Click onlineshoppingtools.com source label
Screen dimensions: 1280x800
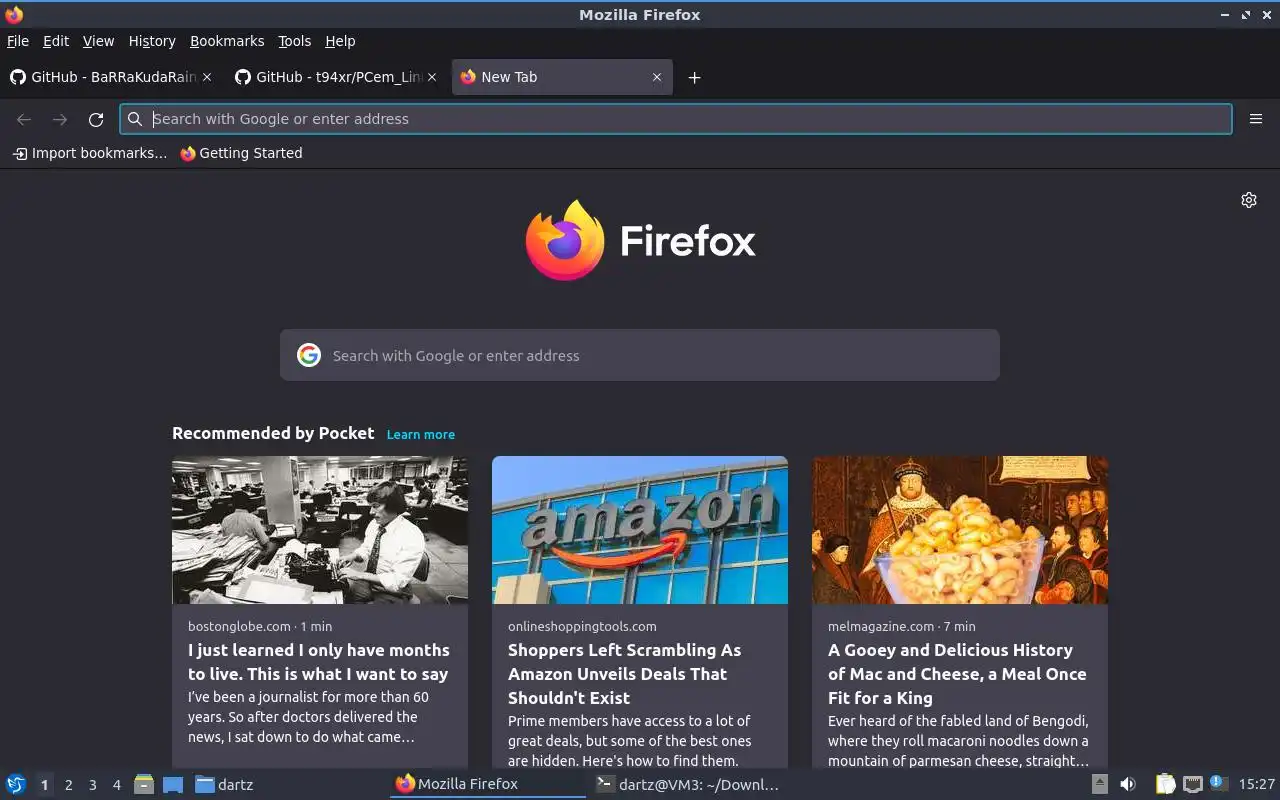pyautogui.click(x=582, y=626)
